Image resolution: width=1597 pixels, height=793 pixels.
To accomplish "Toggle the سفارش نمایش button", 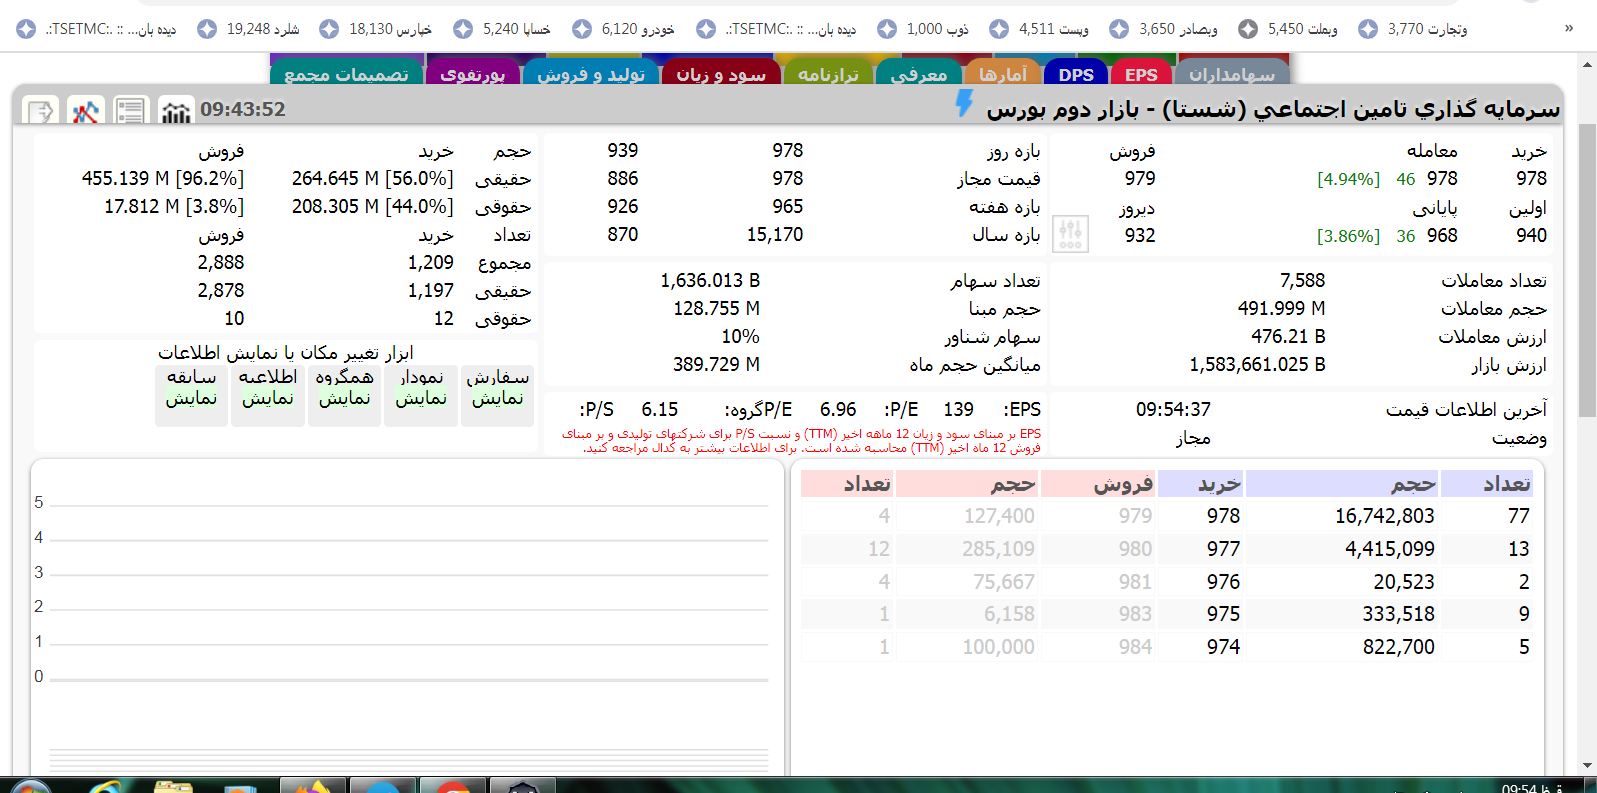I will 497,396.
